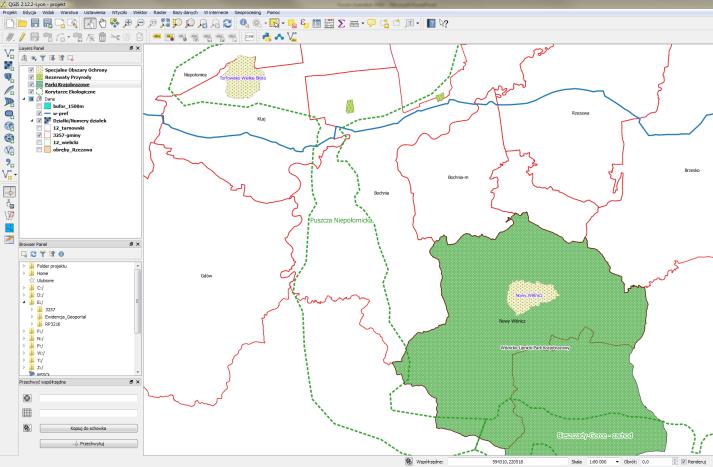
Task: Enable the 12_tarnowski layer checkbox
Action: tap(39, 128)
